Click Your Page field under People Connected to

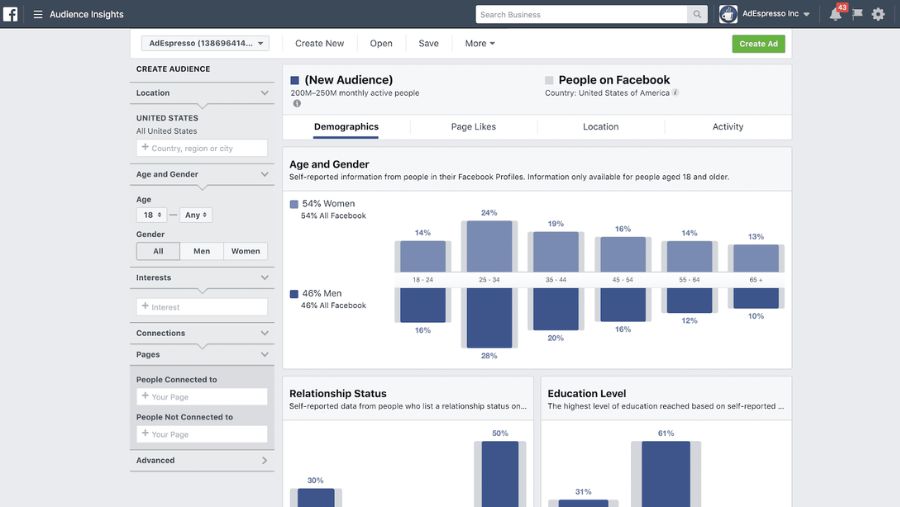coord(201,397)
